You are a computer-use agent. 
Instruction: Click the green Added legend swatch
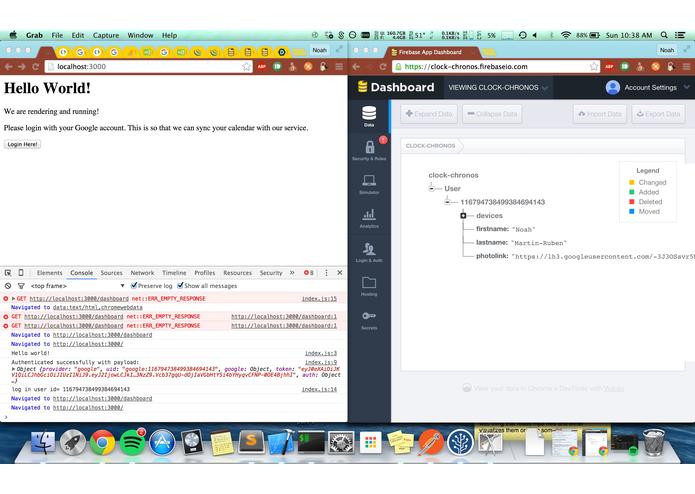(x=632, y=192)
